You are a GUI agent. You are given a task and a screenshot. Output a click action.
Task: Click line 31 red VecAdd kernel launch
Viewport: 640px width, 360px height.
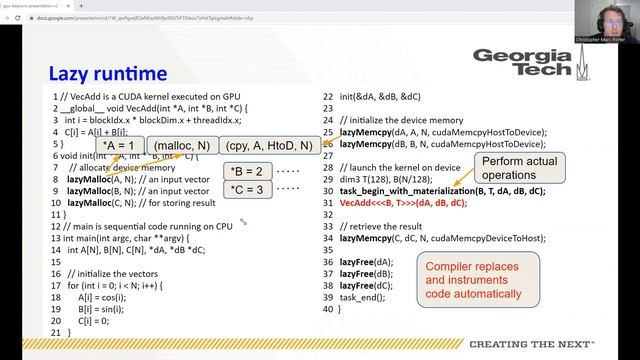pyautogui.click(x=403, y=203)
